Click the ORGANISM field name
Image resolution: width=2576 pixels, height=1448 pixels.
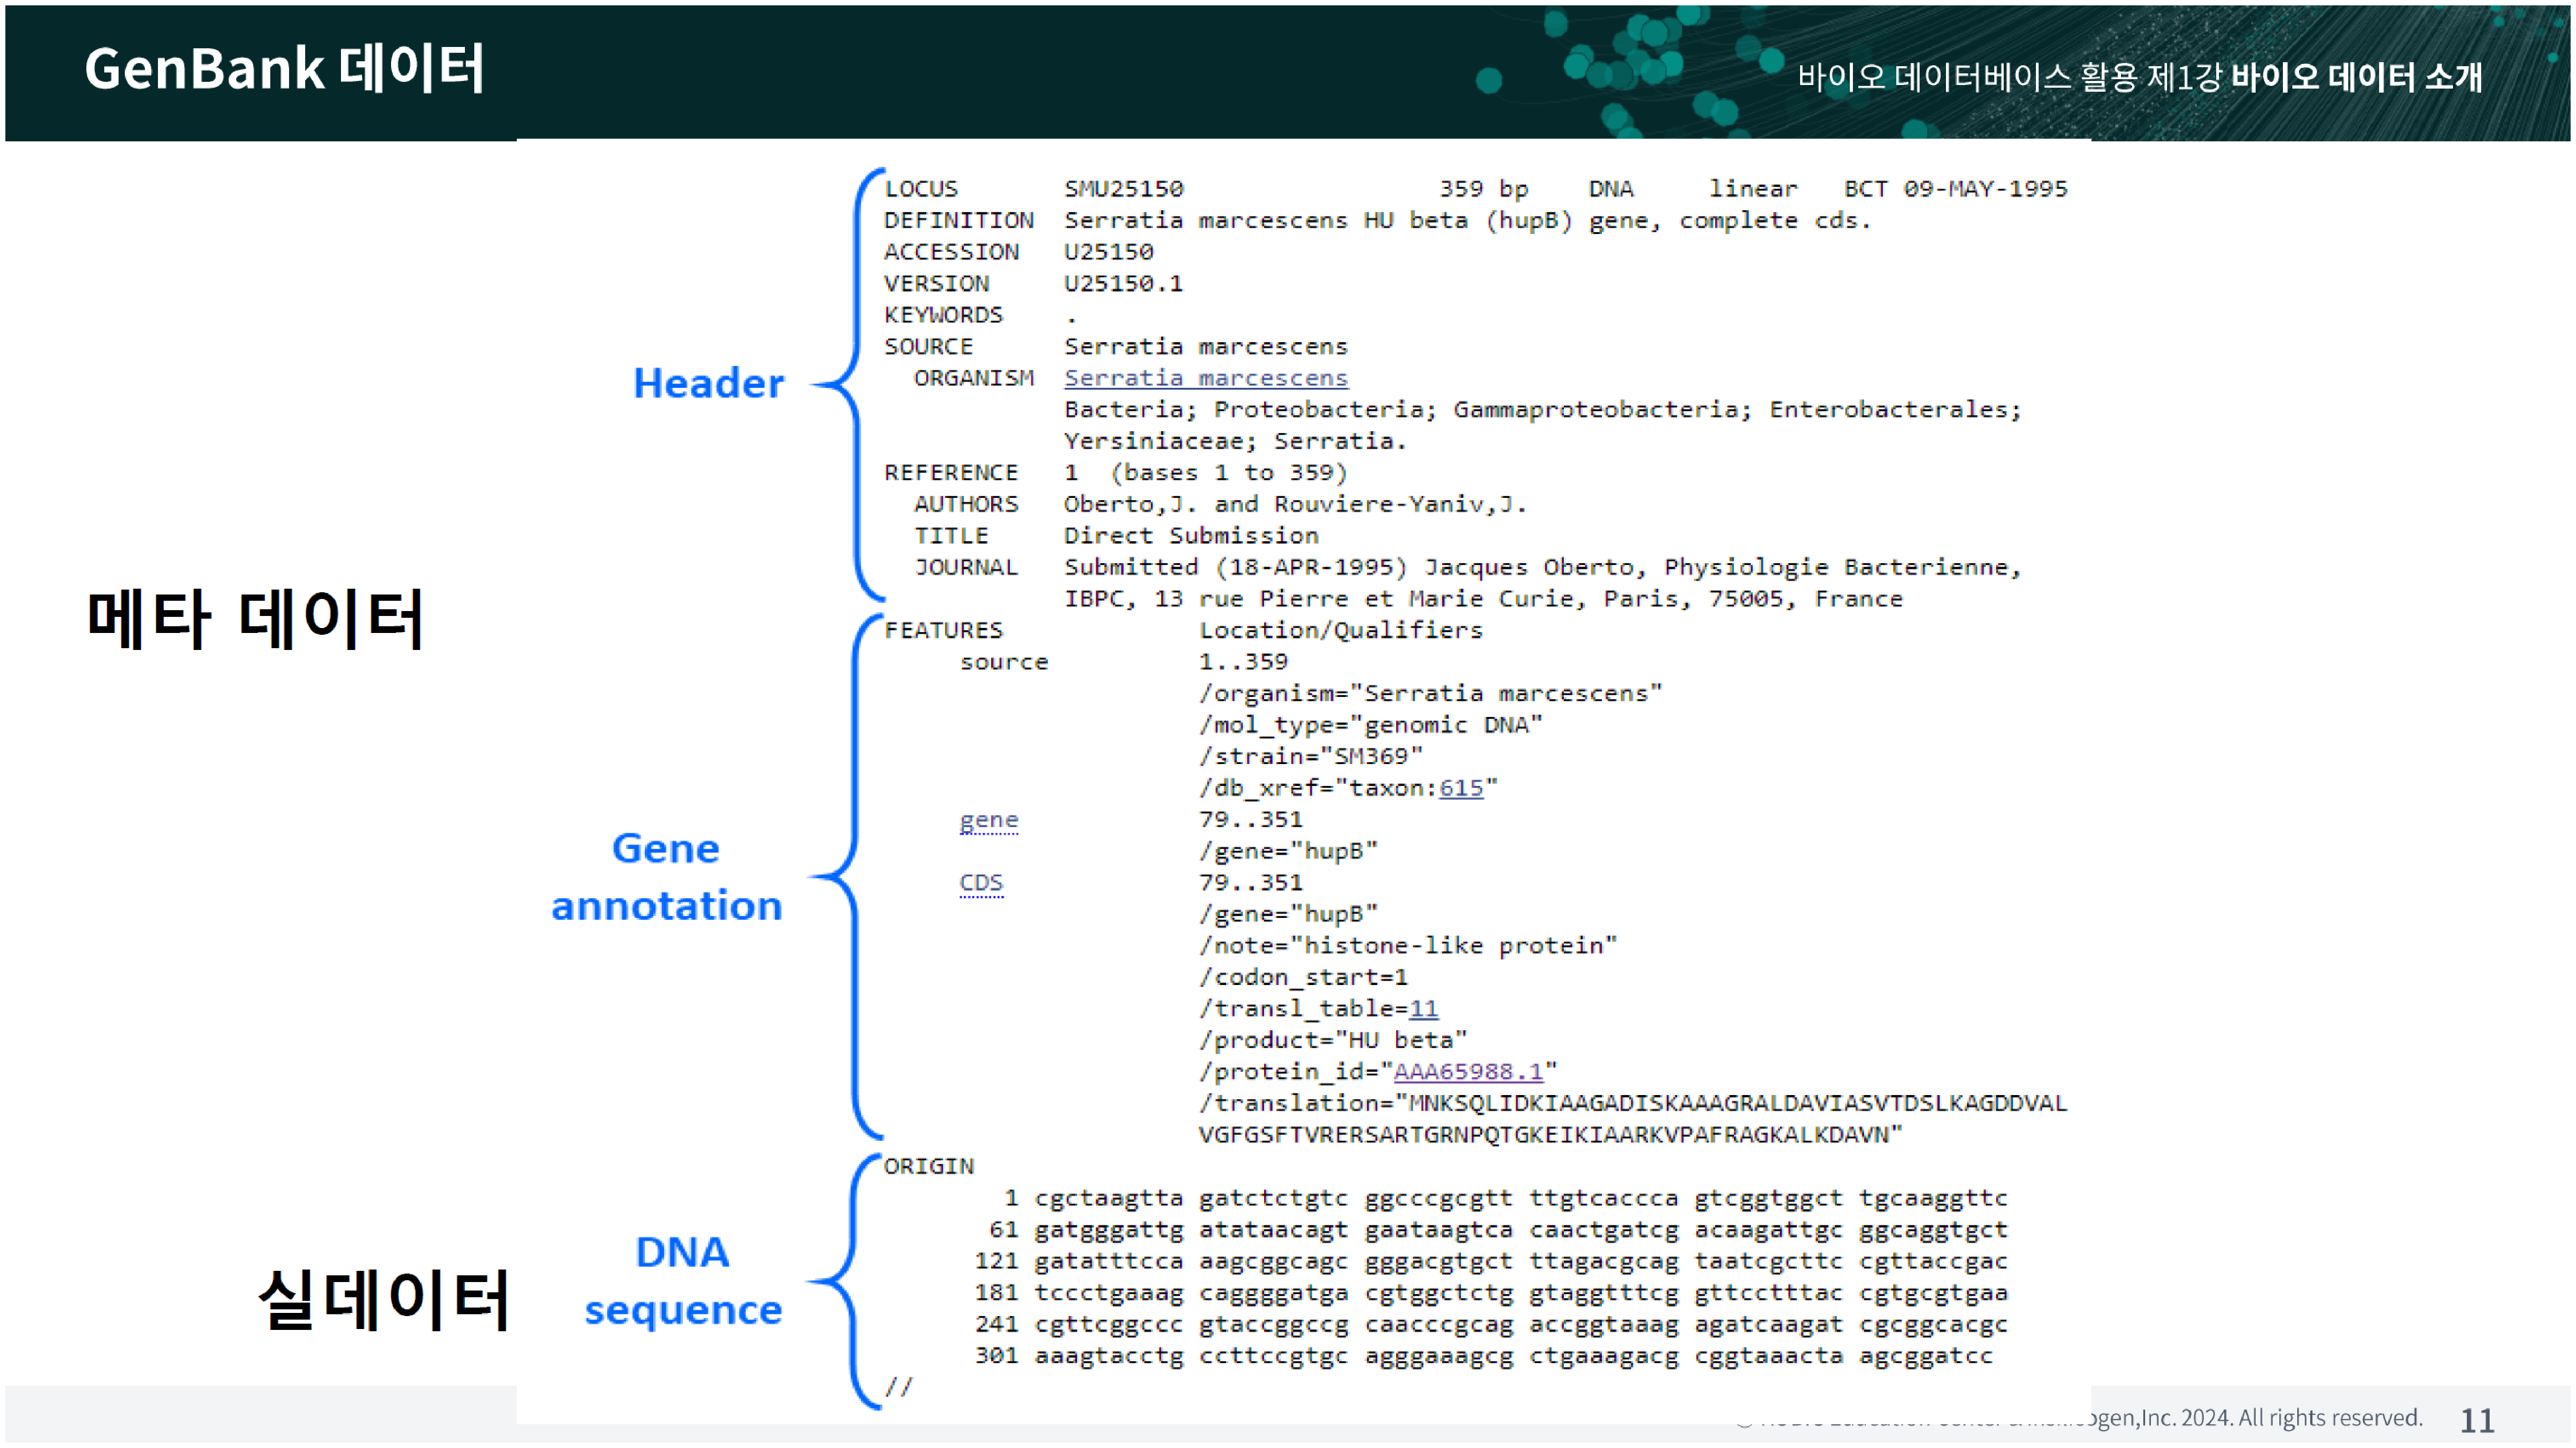(x=973, y=378)
